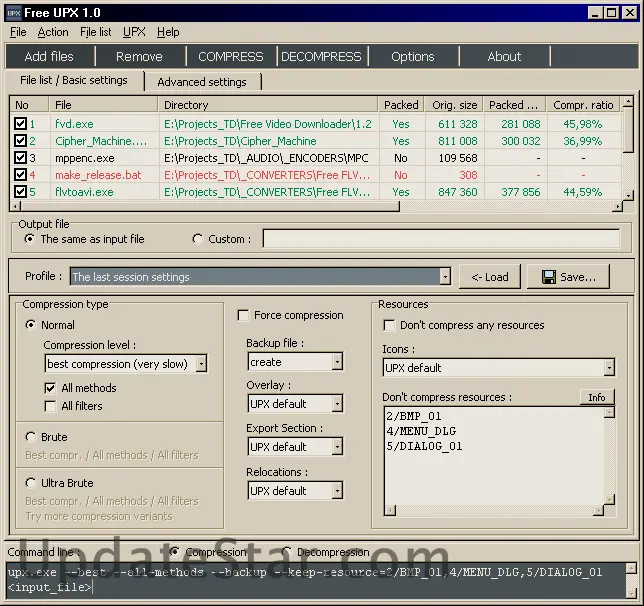The height and width of the screenshot is (606, 644).
Task: Click file list scroll right arrow
Action: click(617, 206)
